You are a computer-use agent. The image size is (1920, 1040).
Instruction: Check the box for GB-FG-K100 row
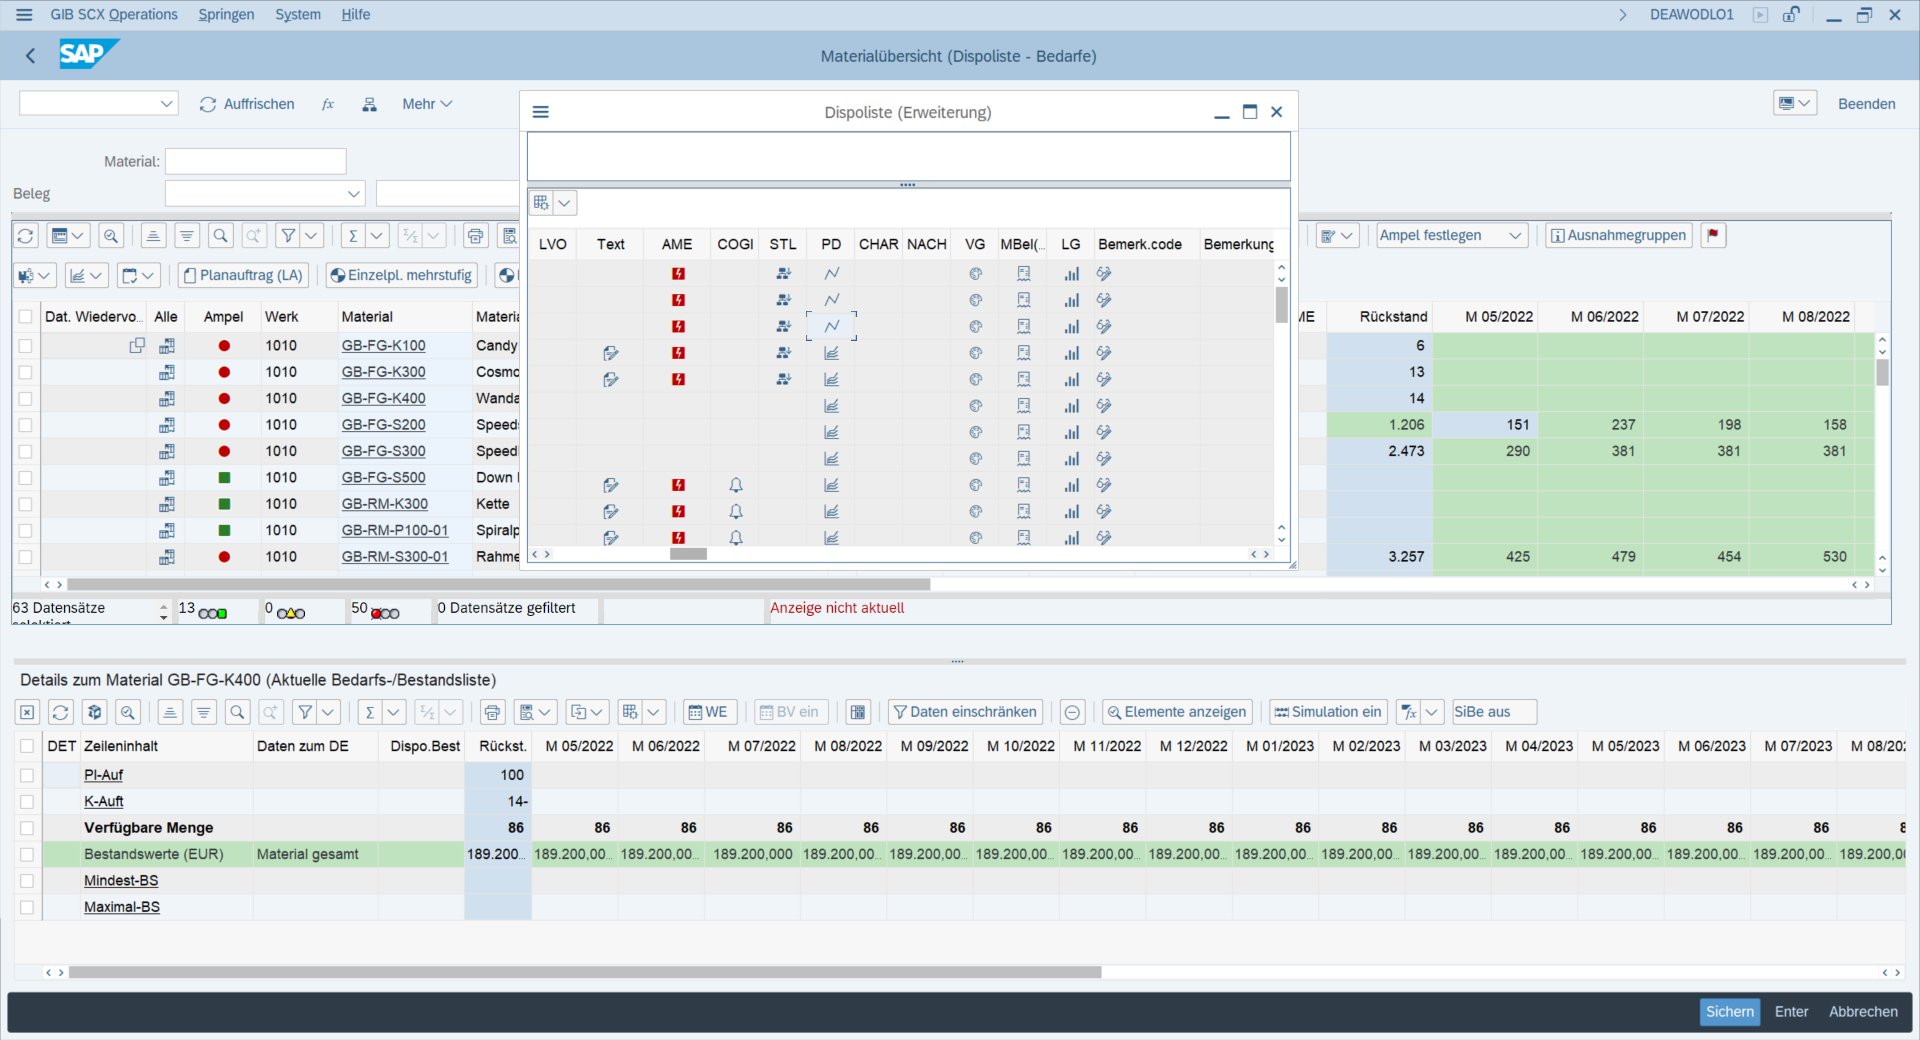pos(26,346)
